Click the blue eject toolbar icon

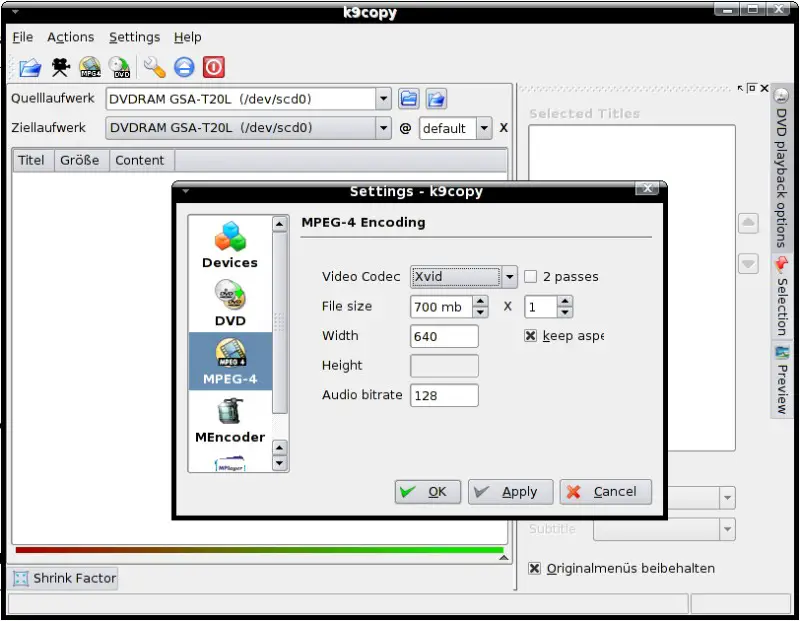[184, 67]
